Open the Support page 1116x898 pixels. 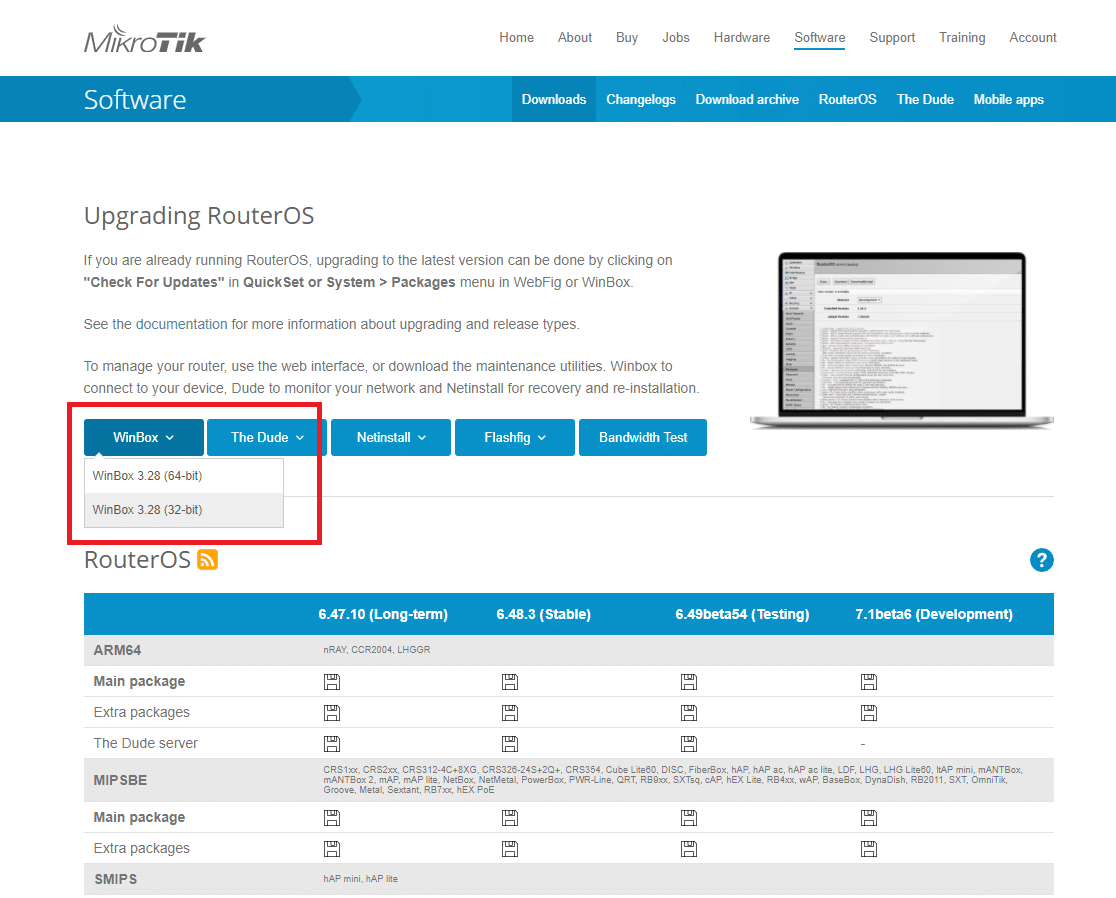(892, 38)
